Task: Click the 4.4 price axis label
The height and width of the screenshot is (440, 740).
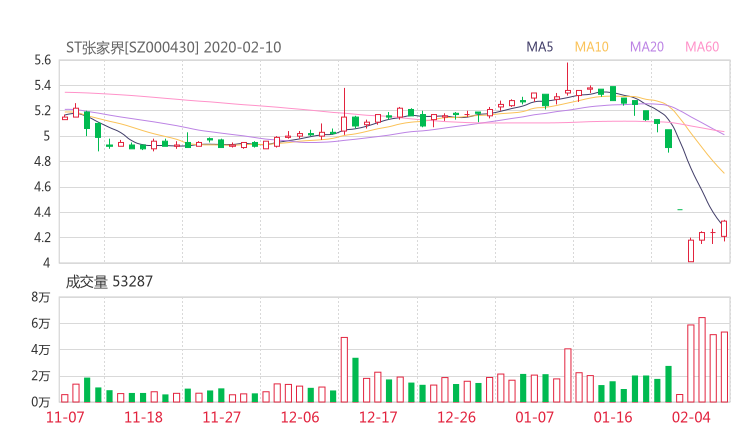Action: [42, 212]
